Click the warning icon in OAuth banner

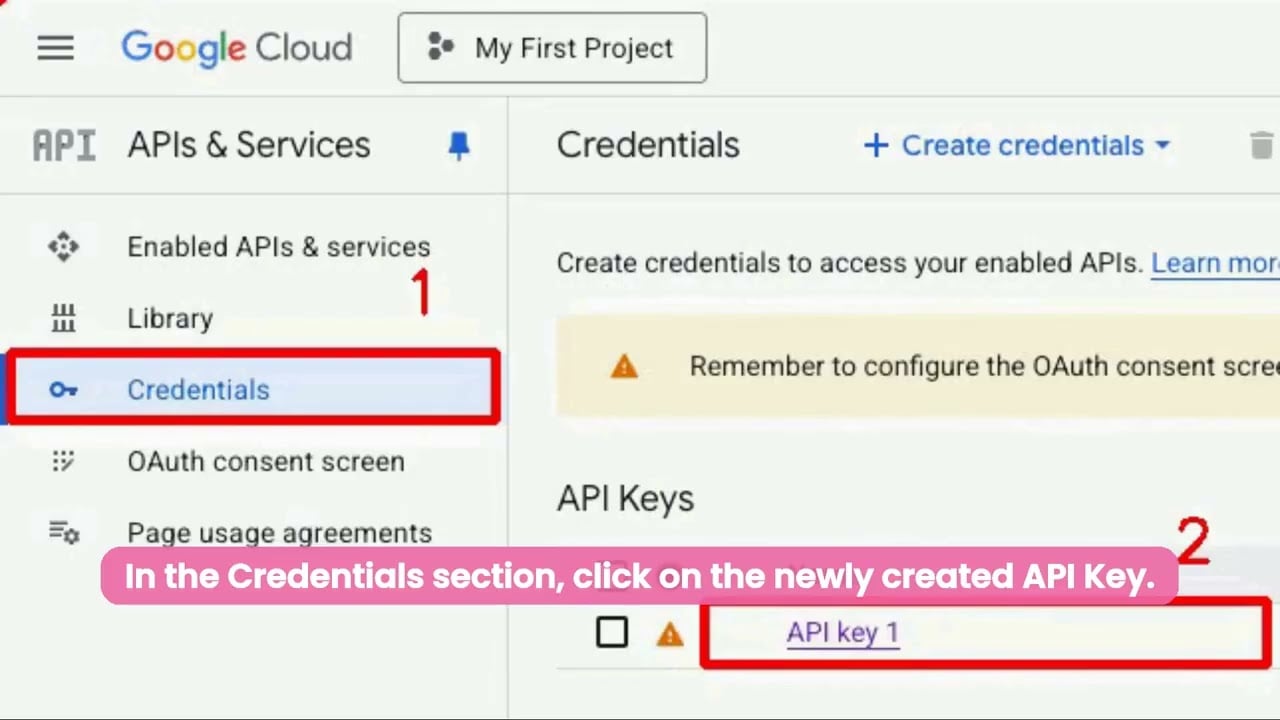coord(624,367)
